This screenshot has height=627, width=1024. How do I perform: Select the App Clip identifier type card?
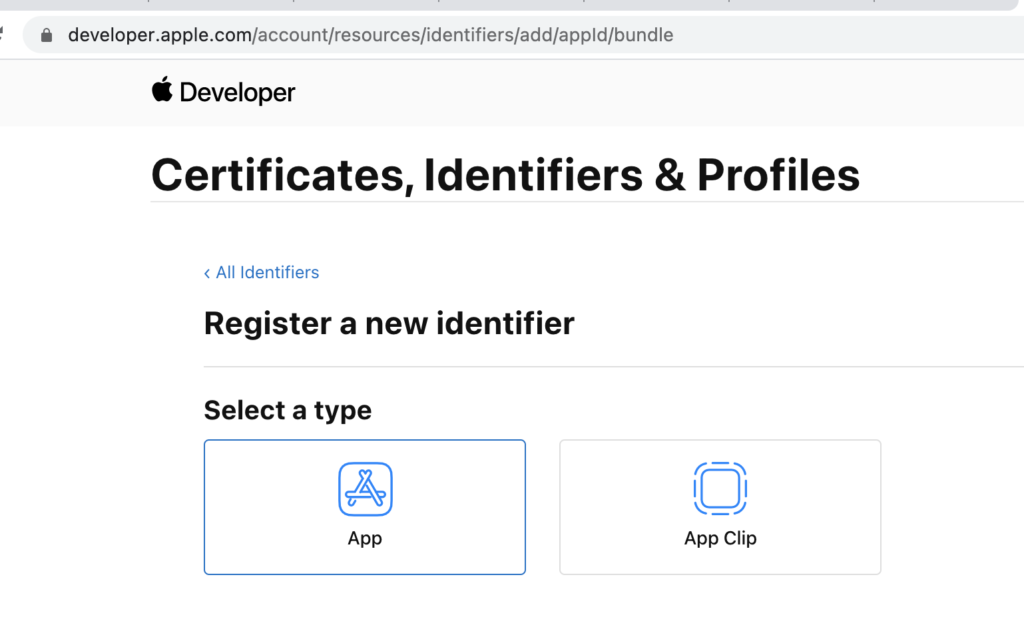pyautogui.click(x=720, y=507)
